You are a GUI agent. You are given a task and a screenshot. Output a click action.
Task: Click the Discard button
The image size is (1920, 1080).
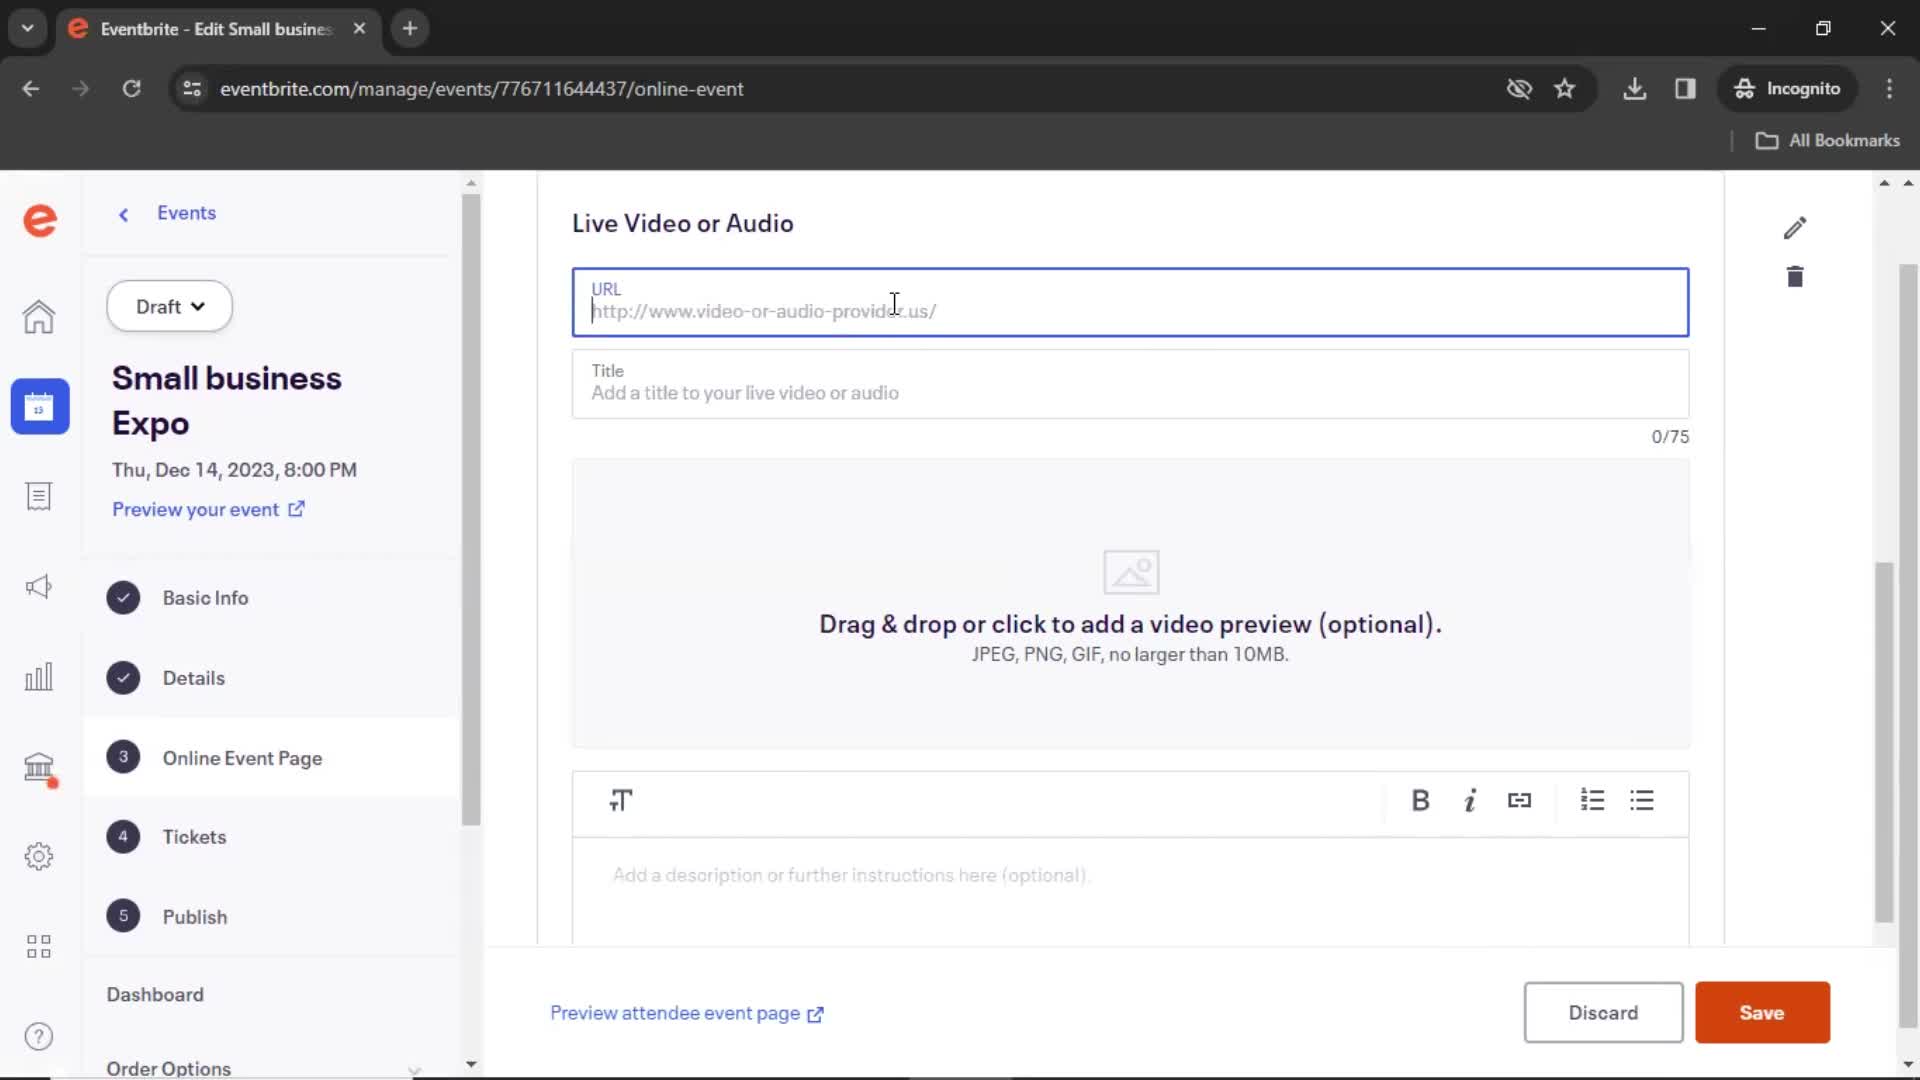[x=1603, y=1013]
